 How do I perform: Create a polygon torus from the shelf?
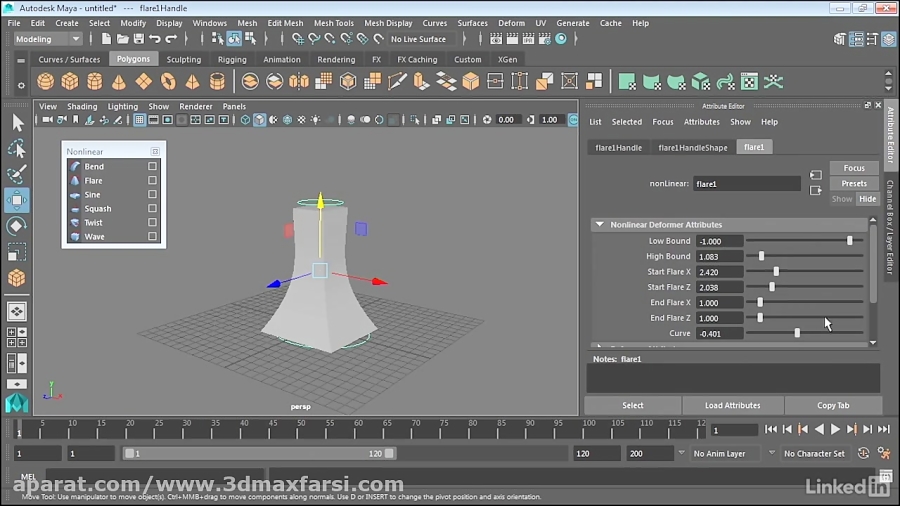tap(168, 81)
